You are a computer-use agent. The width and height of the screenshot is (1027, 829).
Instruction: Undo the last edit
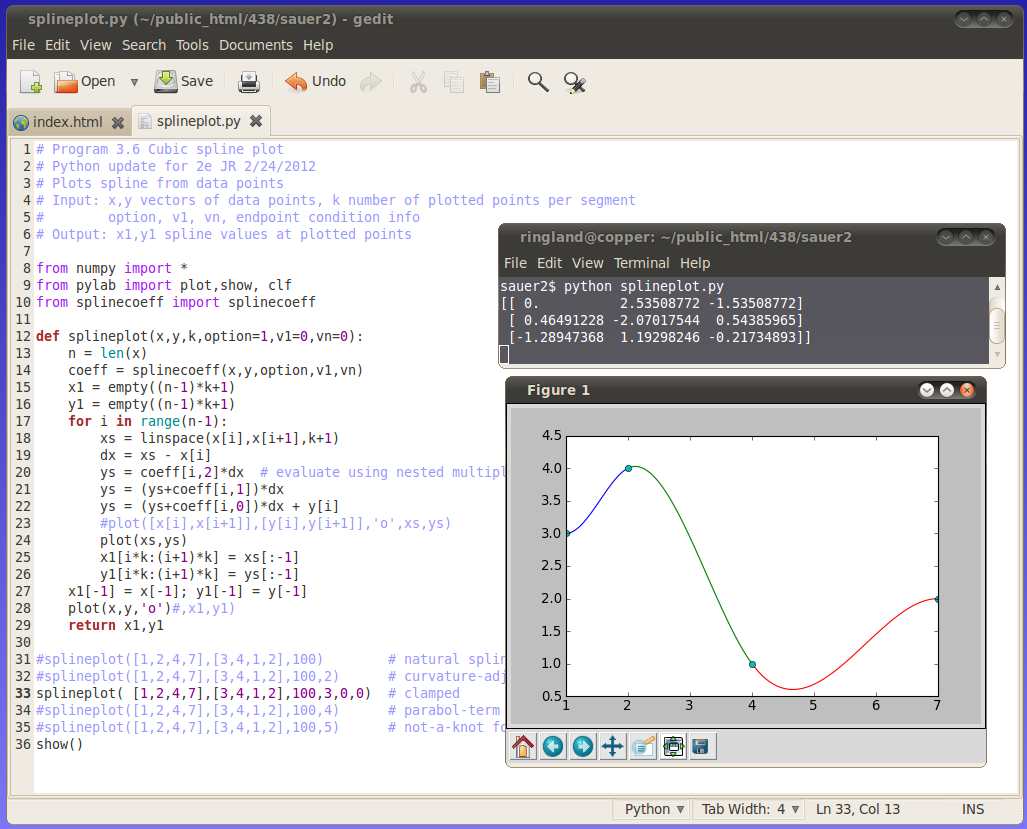coord(315,81)
